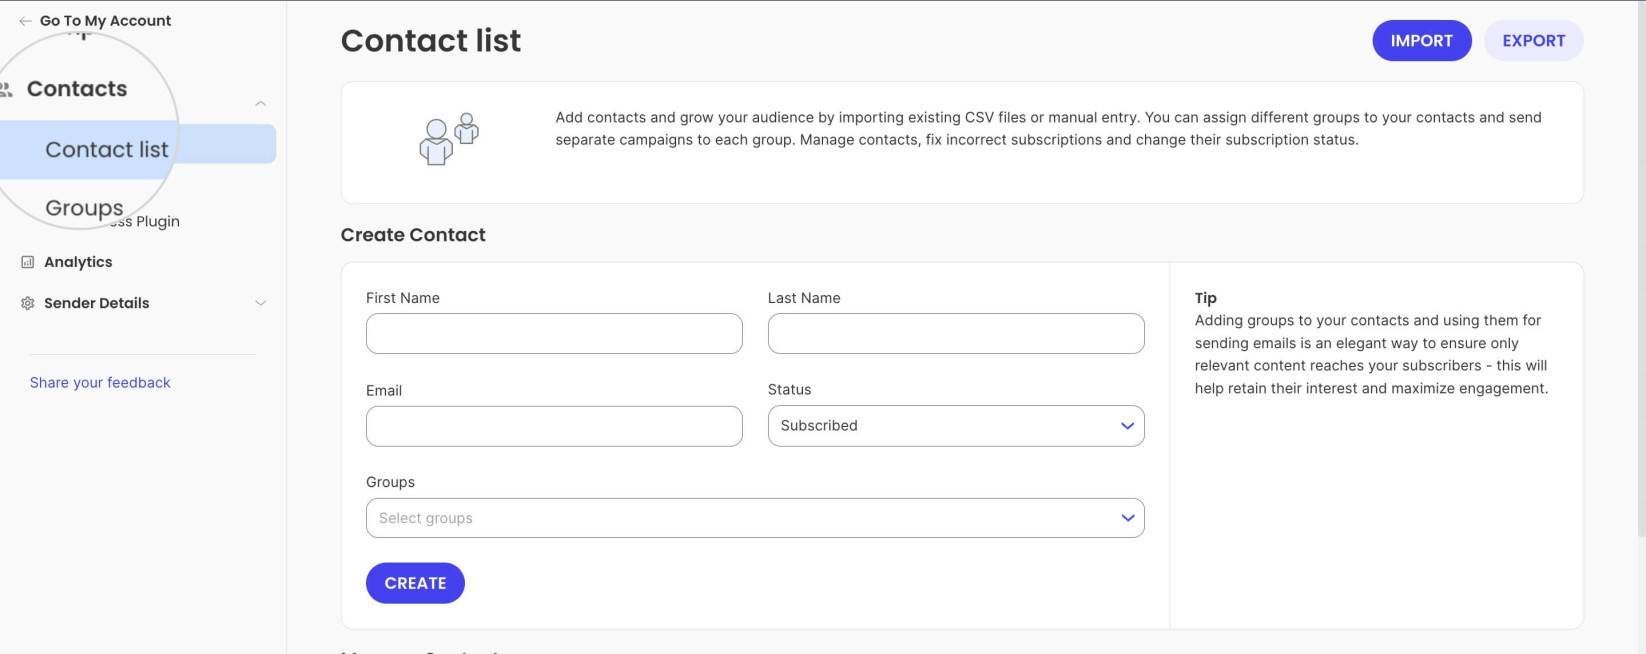
Task: Select Contact list in sidebar
Action: pos(107,150)
